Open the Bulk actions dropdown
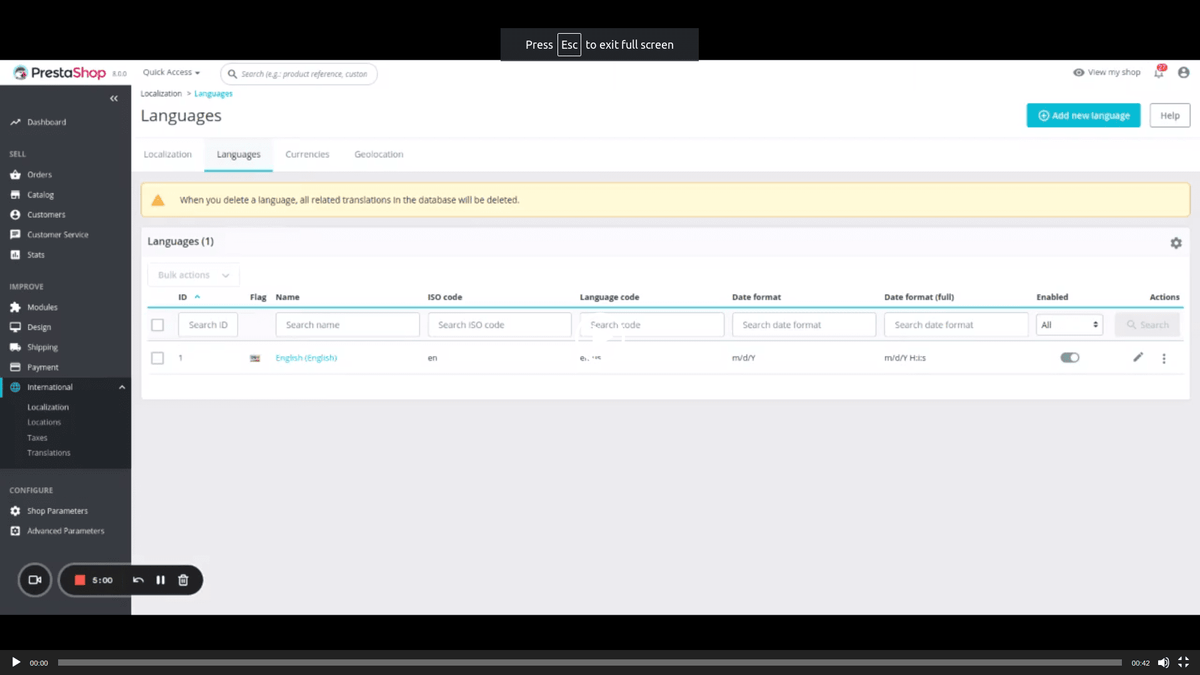This screenshot has width=1200, height=675. (193, 274)
